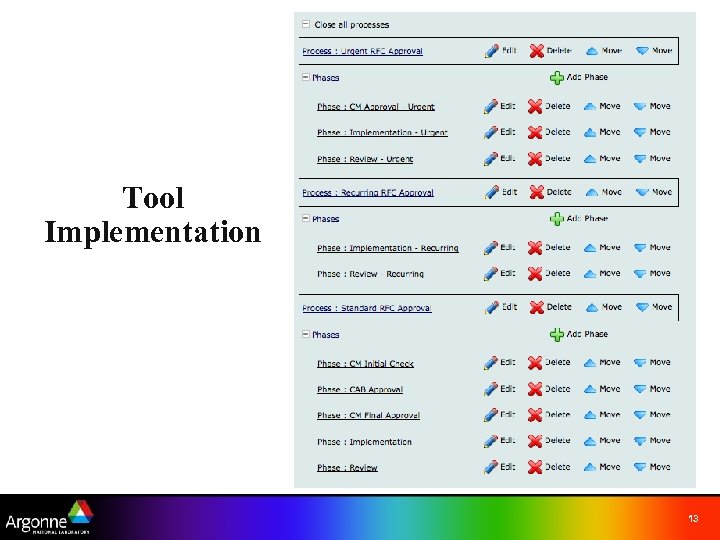This screenshot has width=720, height=540.
Task: Move CM Final Approval phase down
Action: [652, 415]
